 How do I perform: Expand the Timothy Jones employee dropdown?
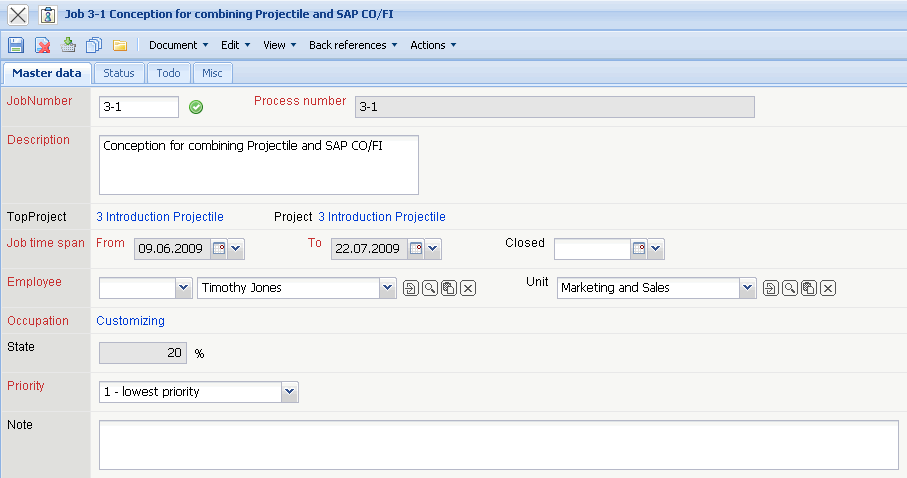coord(388,288)
